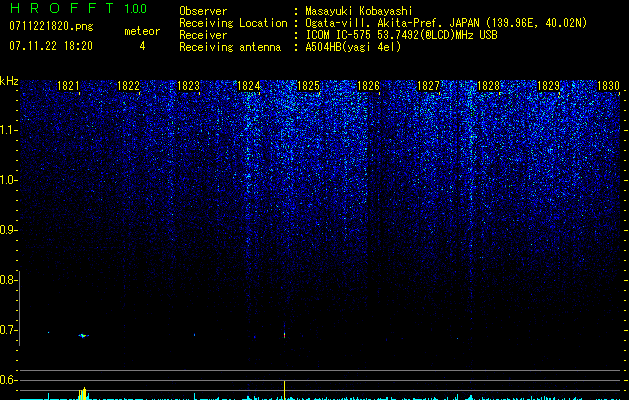Click location text Ogata-vill. Akita-Pref. JAPAN
The image size is (629, 400).
click(391, 23)
